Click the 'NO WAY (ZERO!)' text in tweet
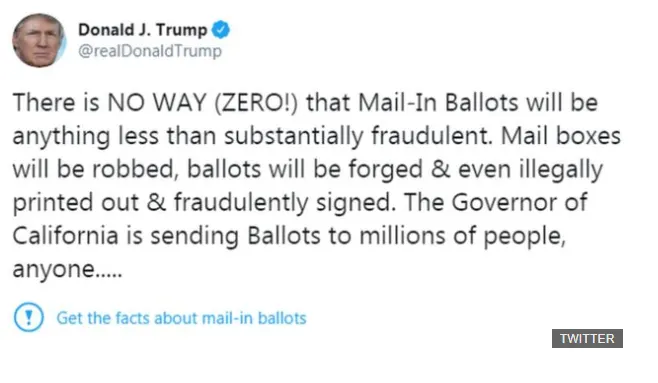The width and height of the screenshot is (658, 383). (x=203, y=103)
